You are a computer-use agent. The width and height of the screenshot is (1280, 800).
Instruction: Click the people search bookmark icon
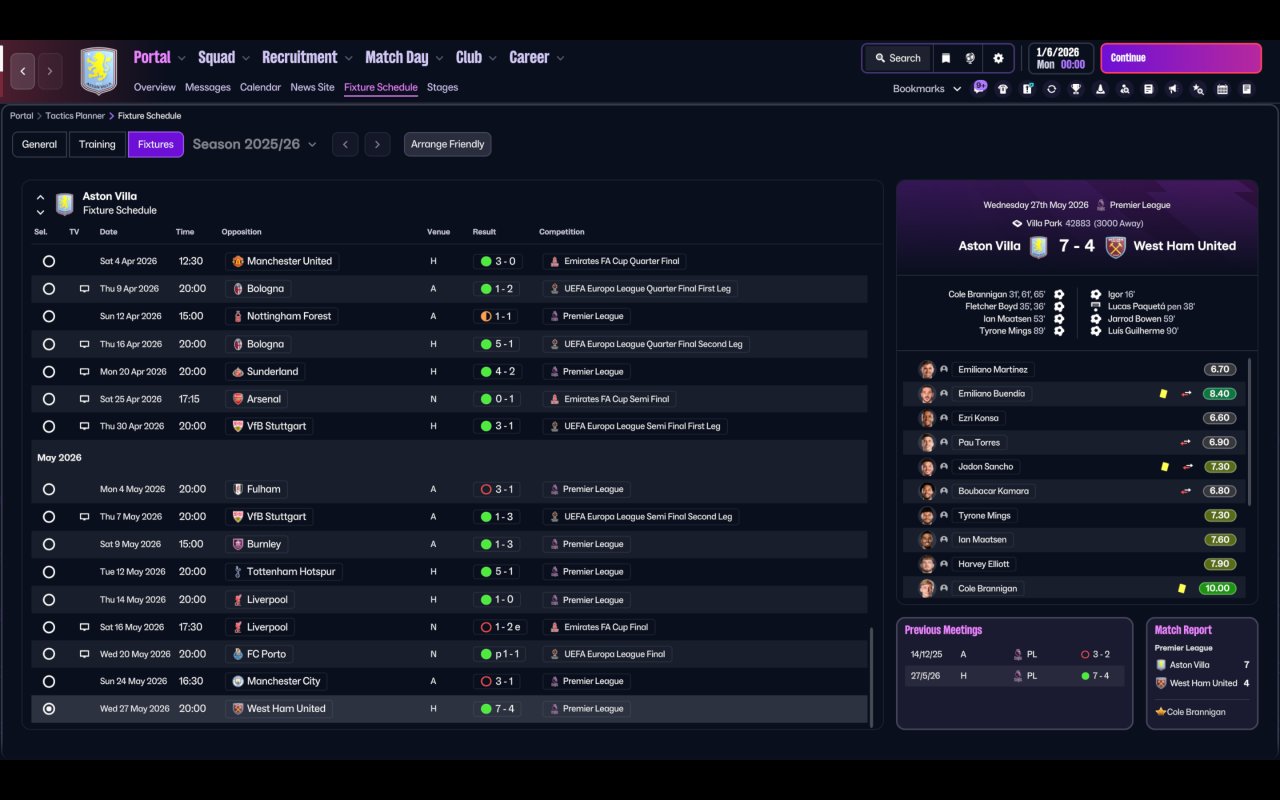(x=1125, y=89)
